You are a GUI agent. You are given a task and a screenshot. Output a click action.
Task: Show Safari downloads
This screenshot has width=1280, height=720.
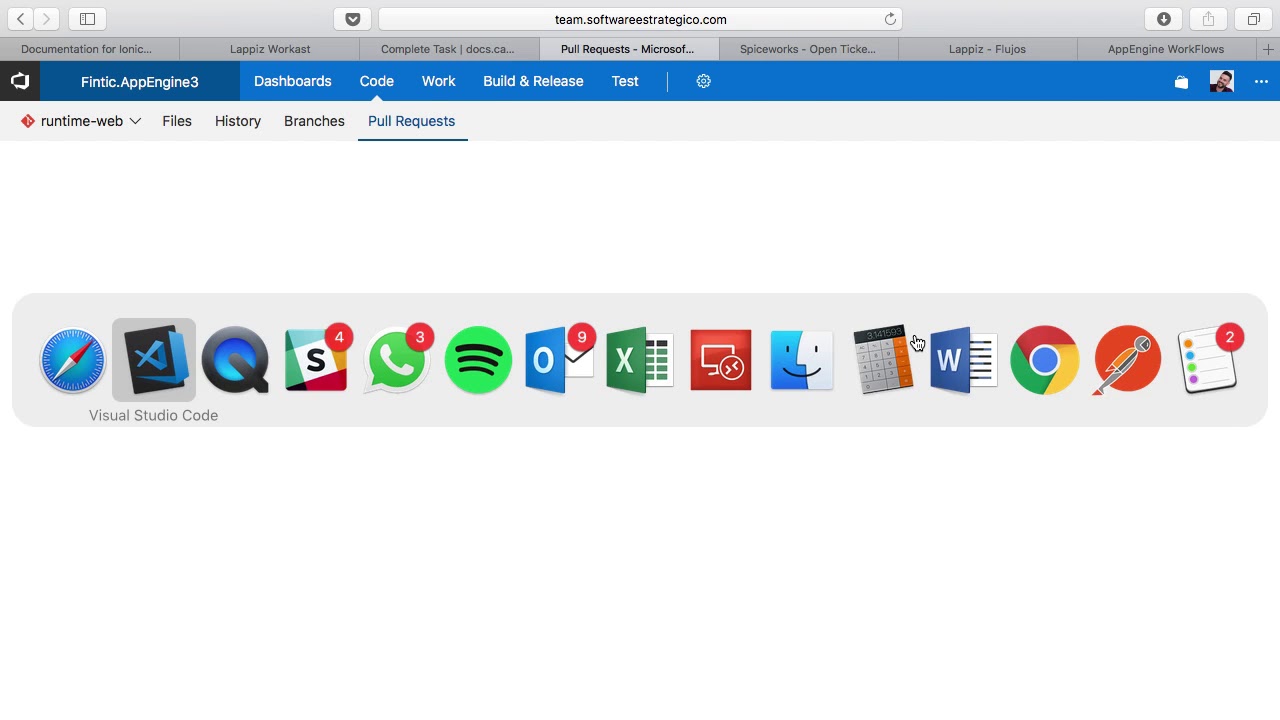click(x=1164, y=19)
